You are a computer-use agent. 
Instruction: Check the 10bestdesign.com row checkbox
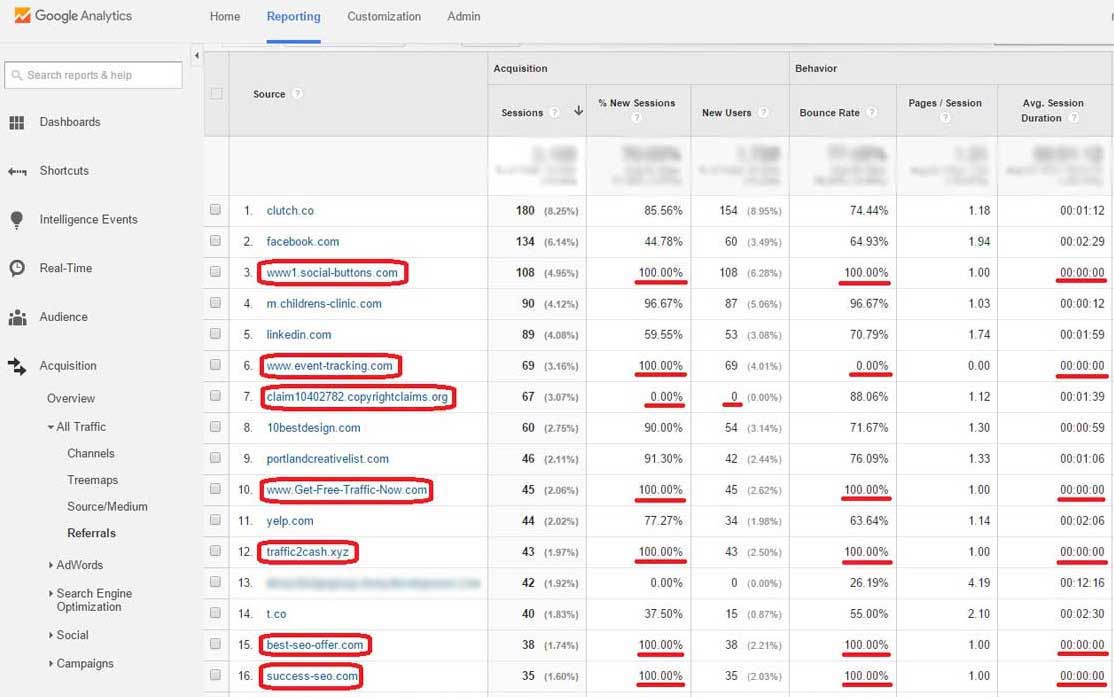click(x=215, y=427)
